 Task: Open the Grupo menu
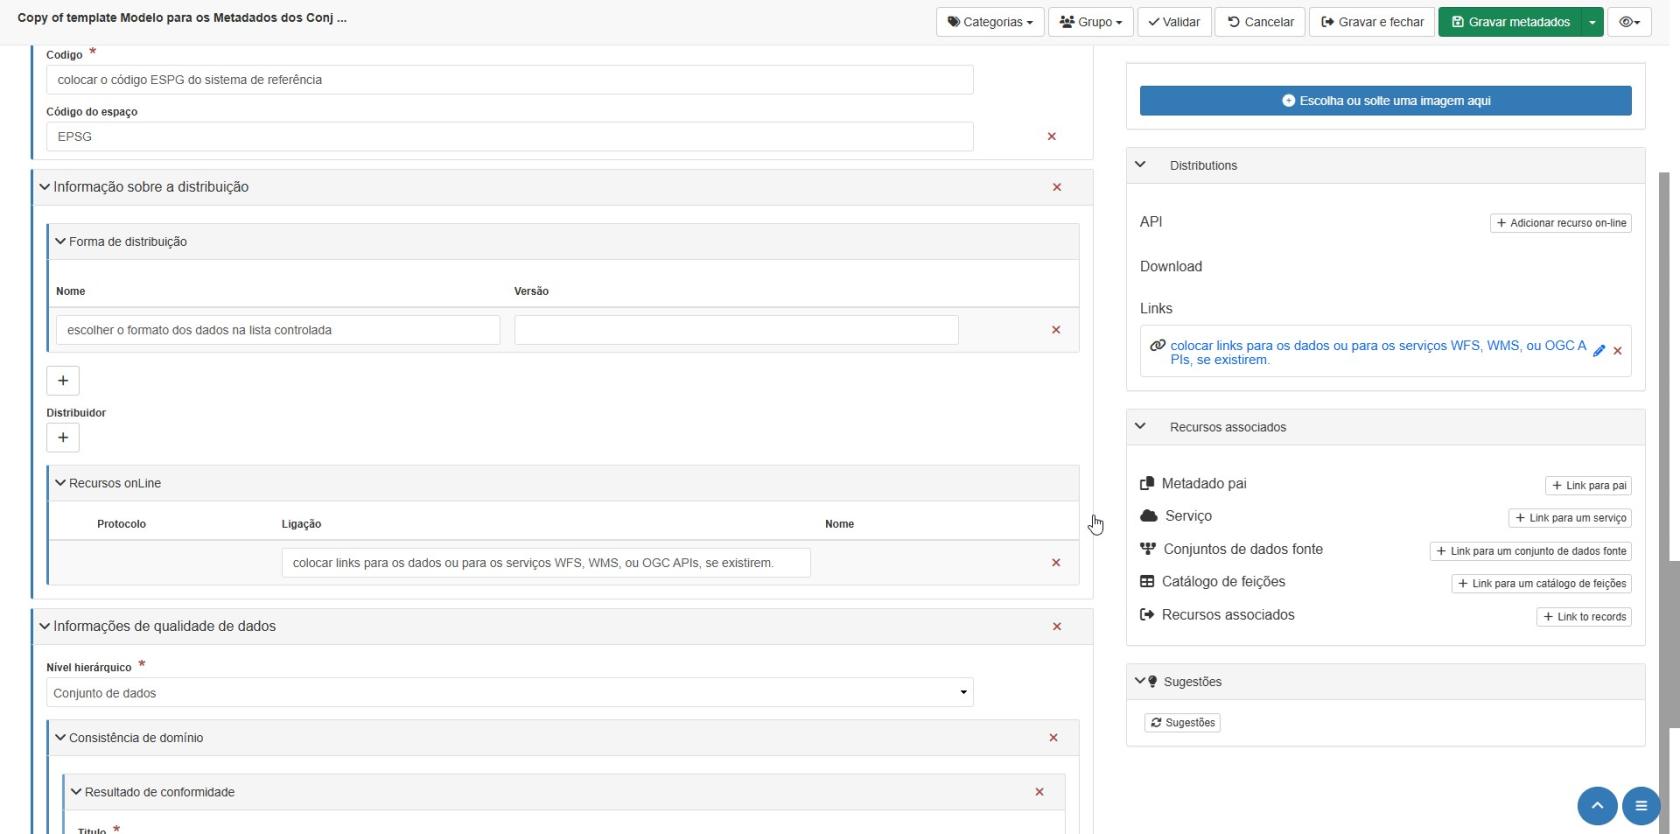point(1090,22)
